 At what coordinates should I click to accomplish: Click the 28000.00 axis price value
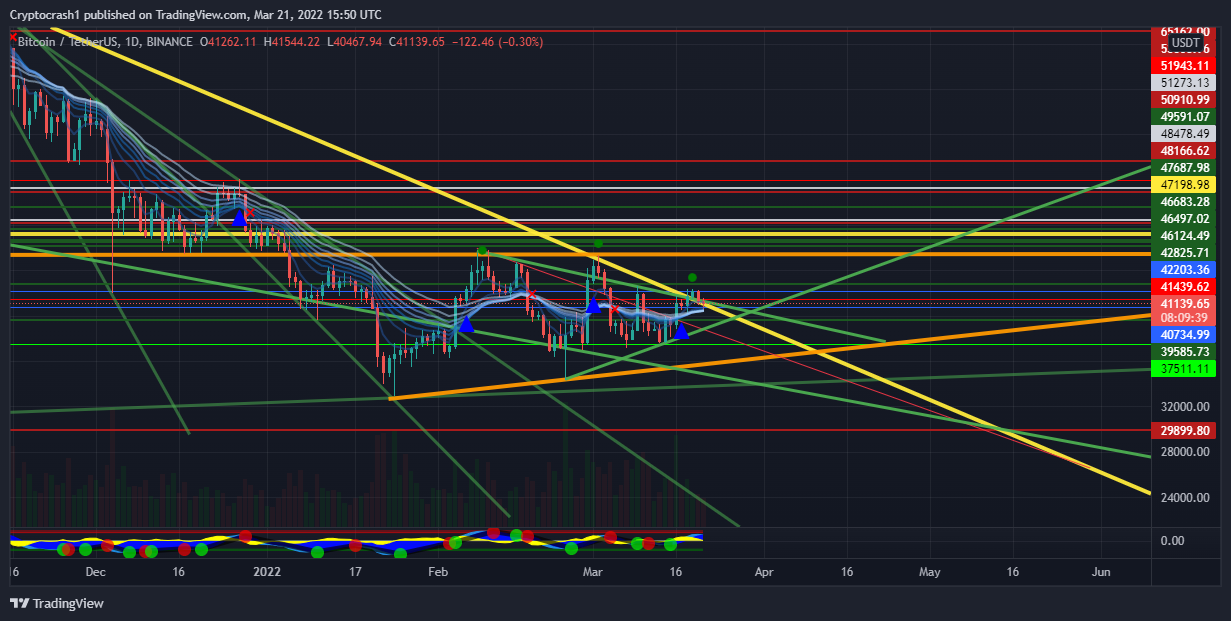pos(1185,452)
